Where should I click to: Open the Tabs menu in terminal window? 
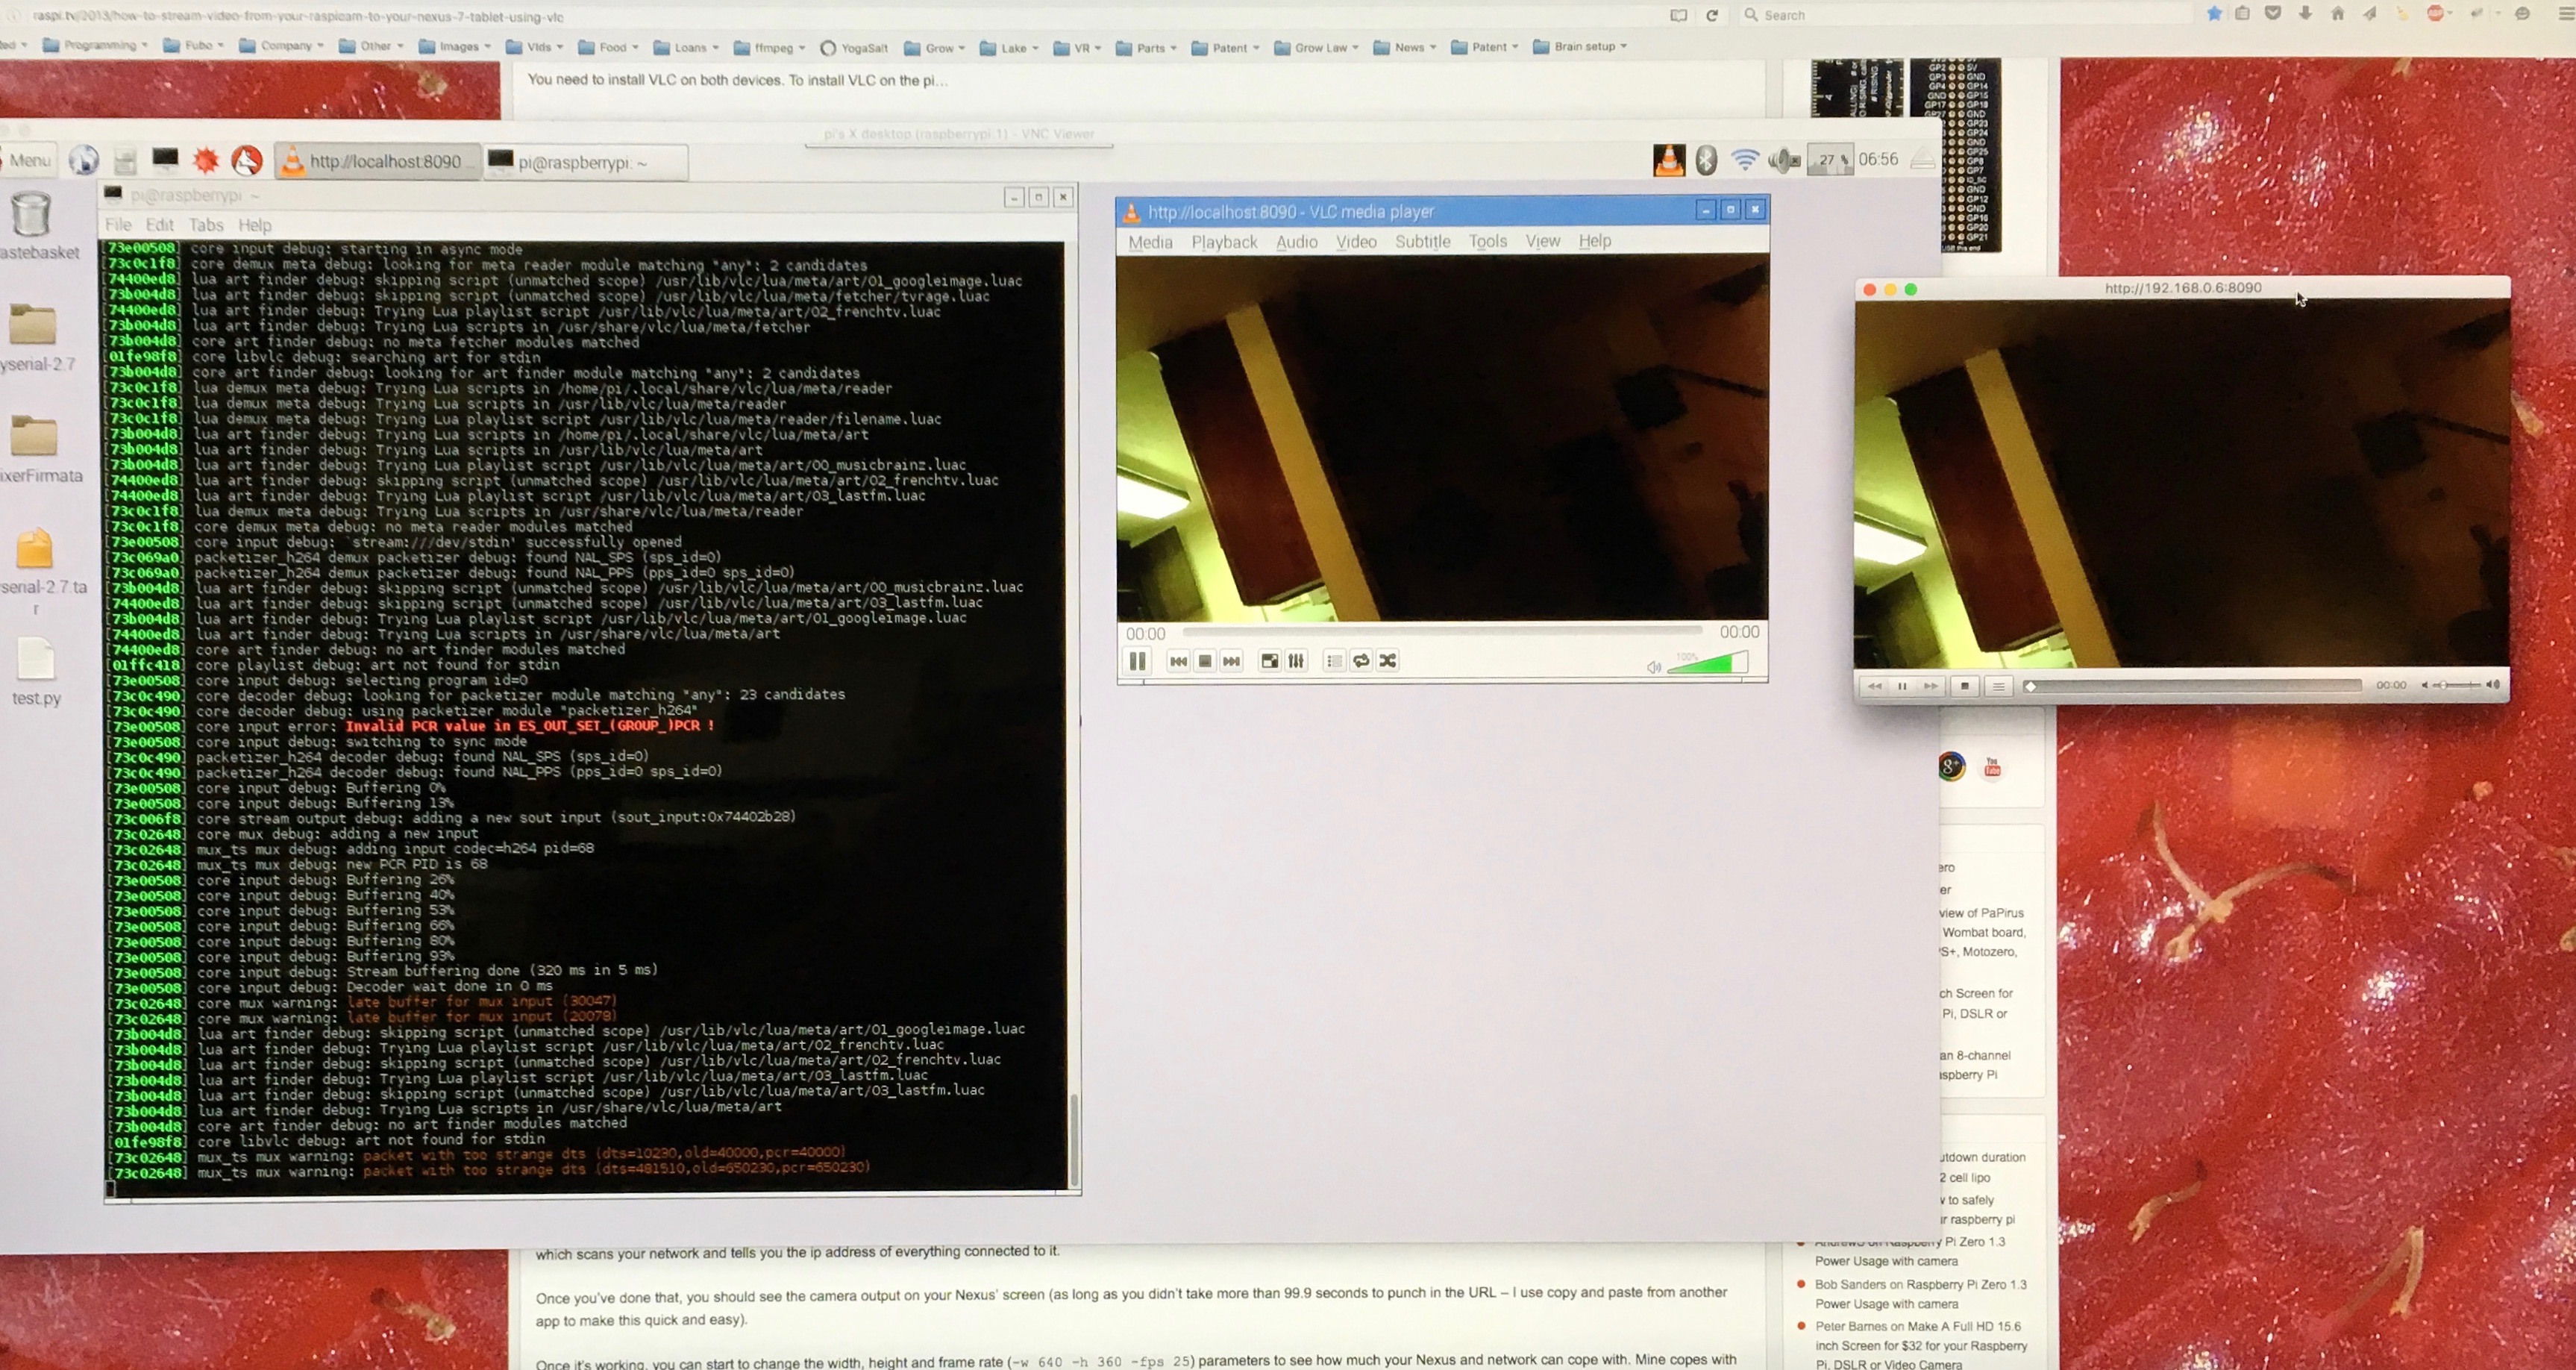[205, 225]
